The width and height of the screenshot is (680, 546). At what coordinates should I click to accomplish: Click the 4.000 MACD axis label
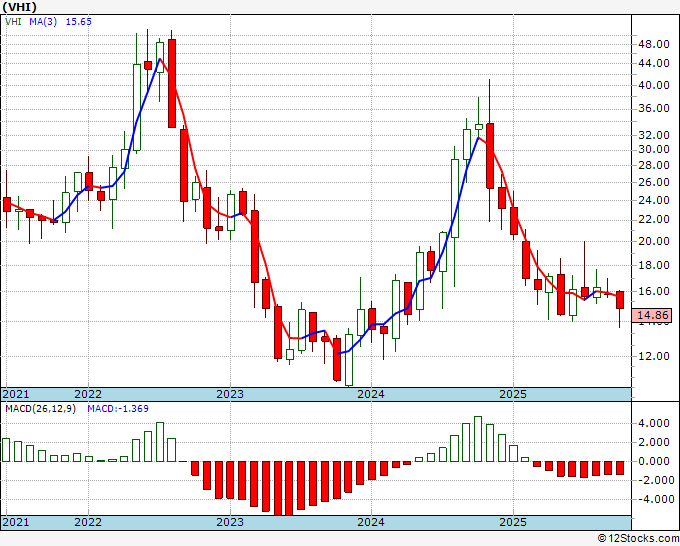pyautogui.click(x=654, y=424)
